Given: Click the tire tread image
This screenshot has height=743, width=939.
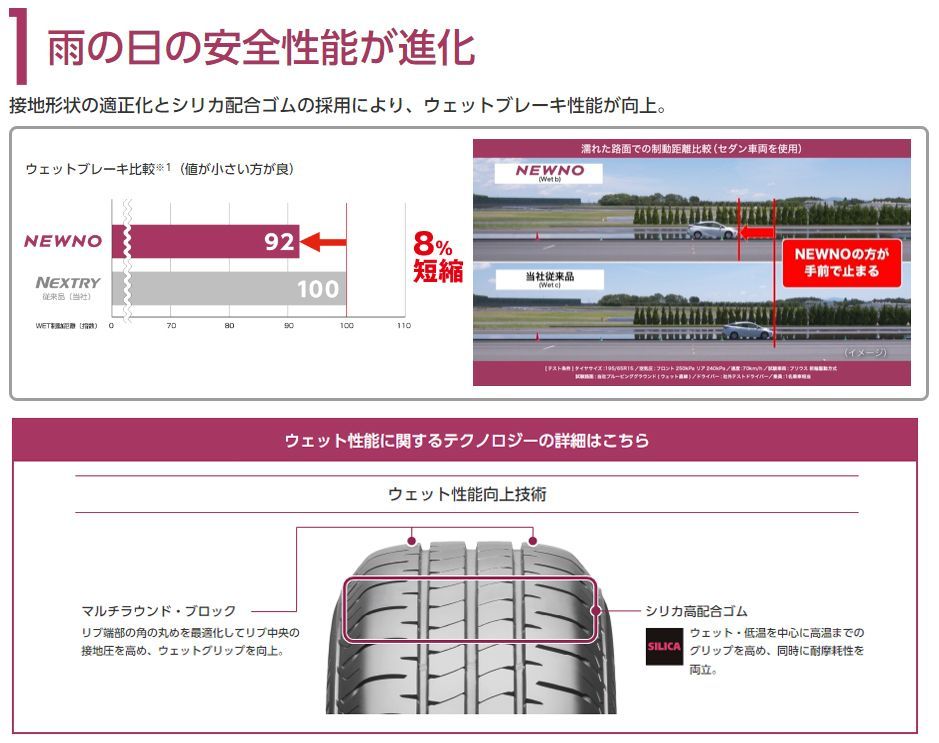Looking at the screenshot, I should click(x=471, y=626).
